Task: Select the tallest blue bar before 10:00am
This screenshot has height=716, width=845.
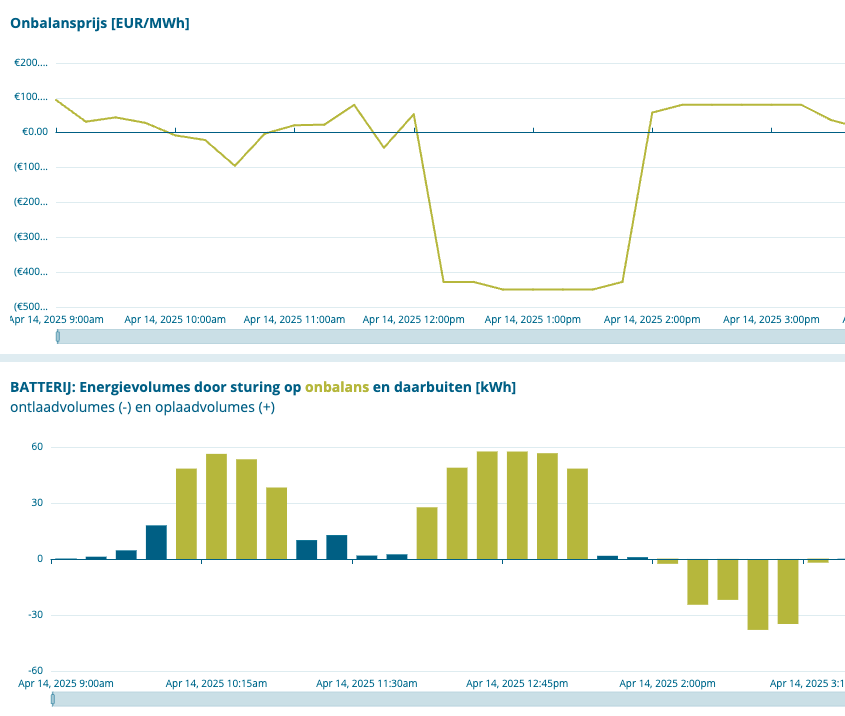Action: pos(156,542)
